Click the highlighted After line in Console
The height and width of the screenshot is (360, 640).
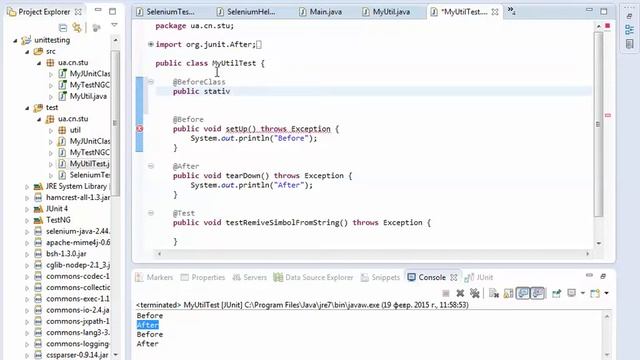click(148, 325)
